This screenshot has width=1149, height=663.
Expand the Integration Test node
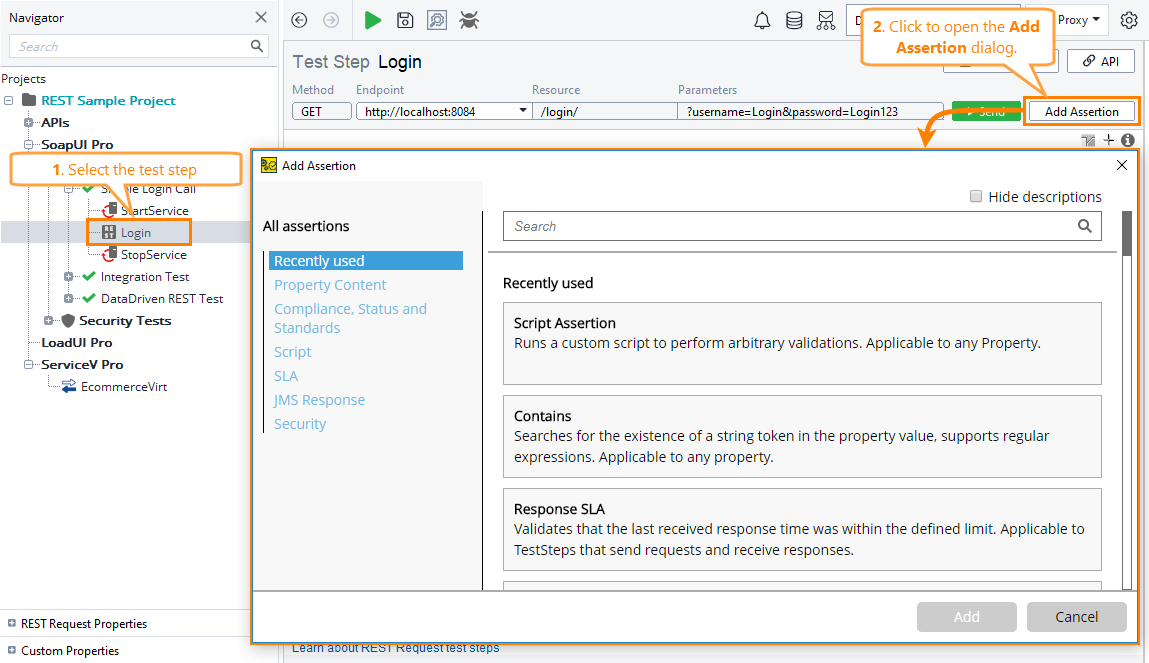(68, 276)
